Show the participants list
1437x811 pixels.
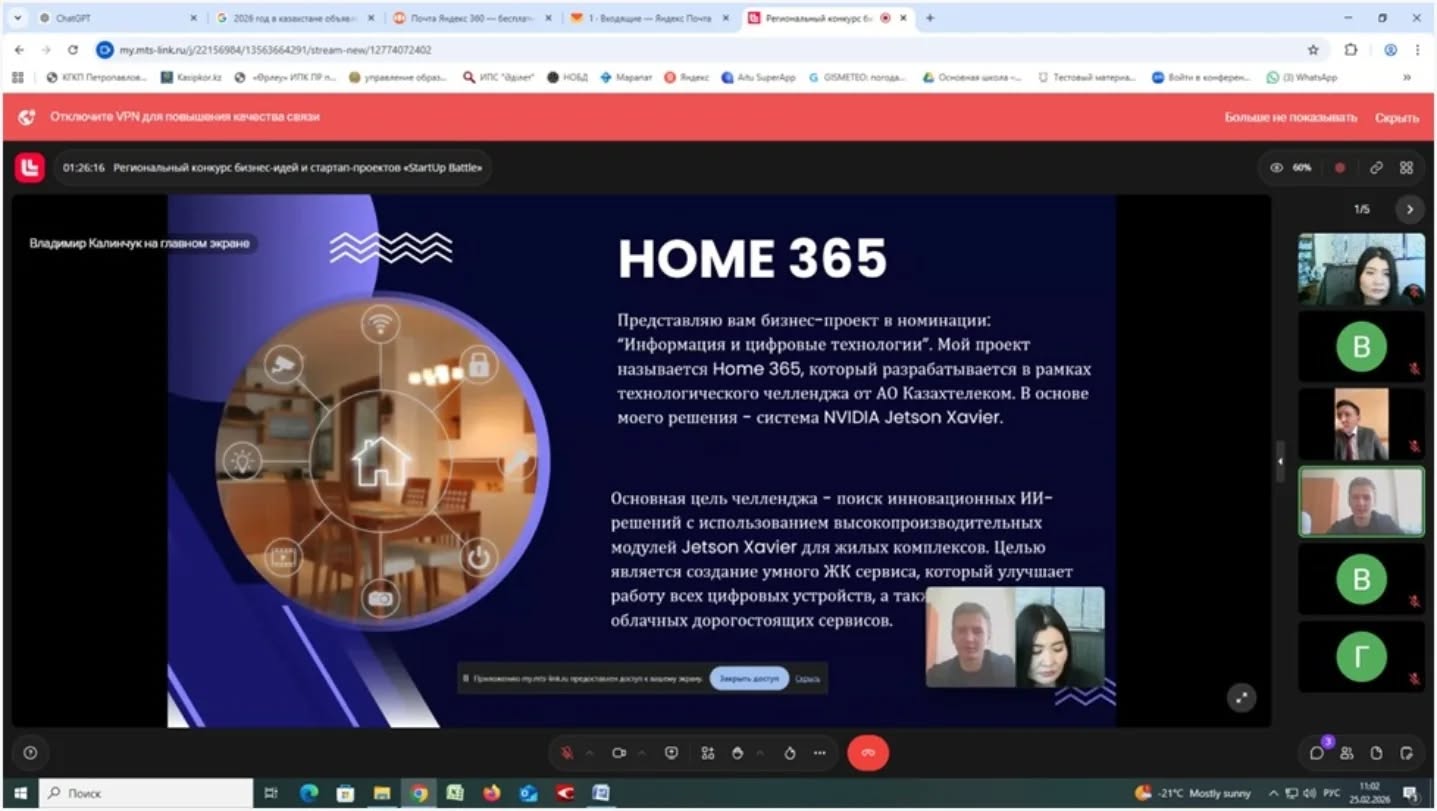click(1347, 753)
